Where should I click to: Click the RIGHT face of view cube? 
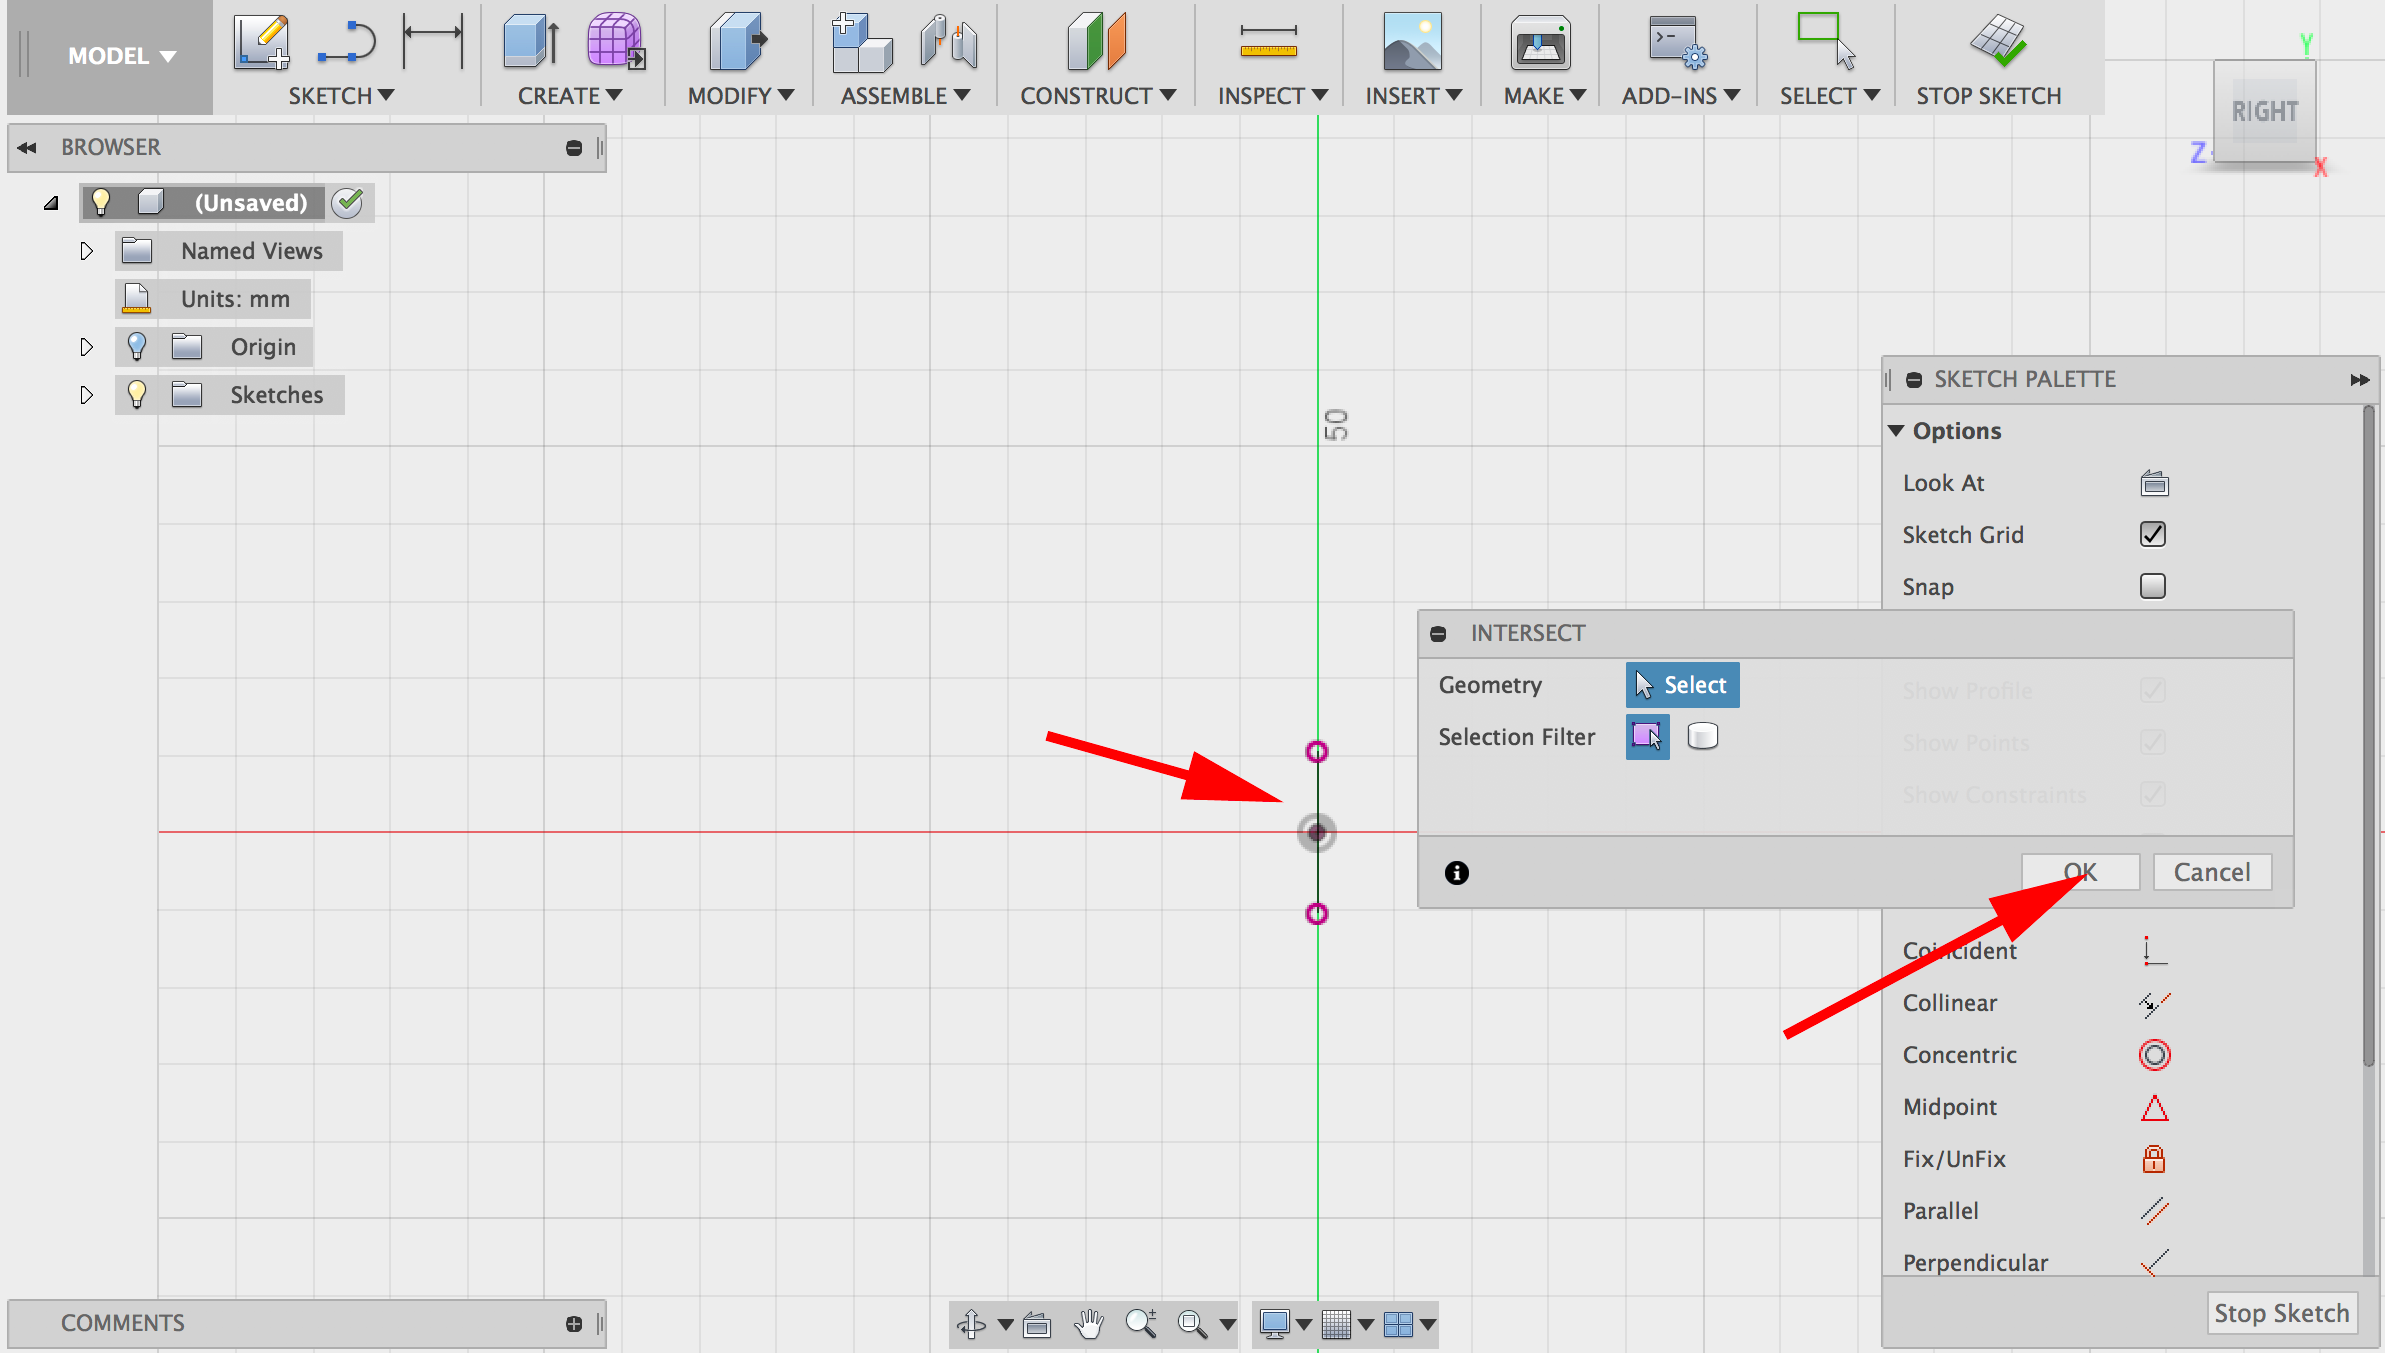pos(2264,111)
